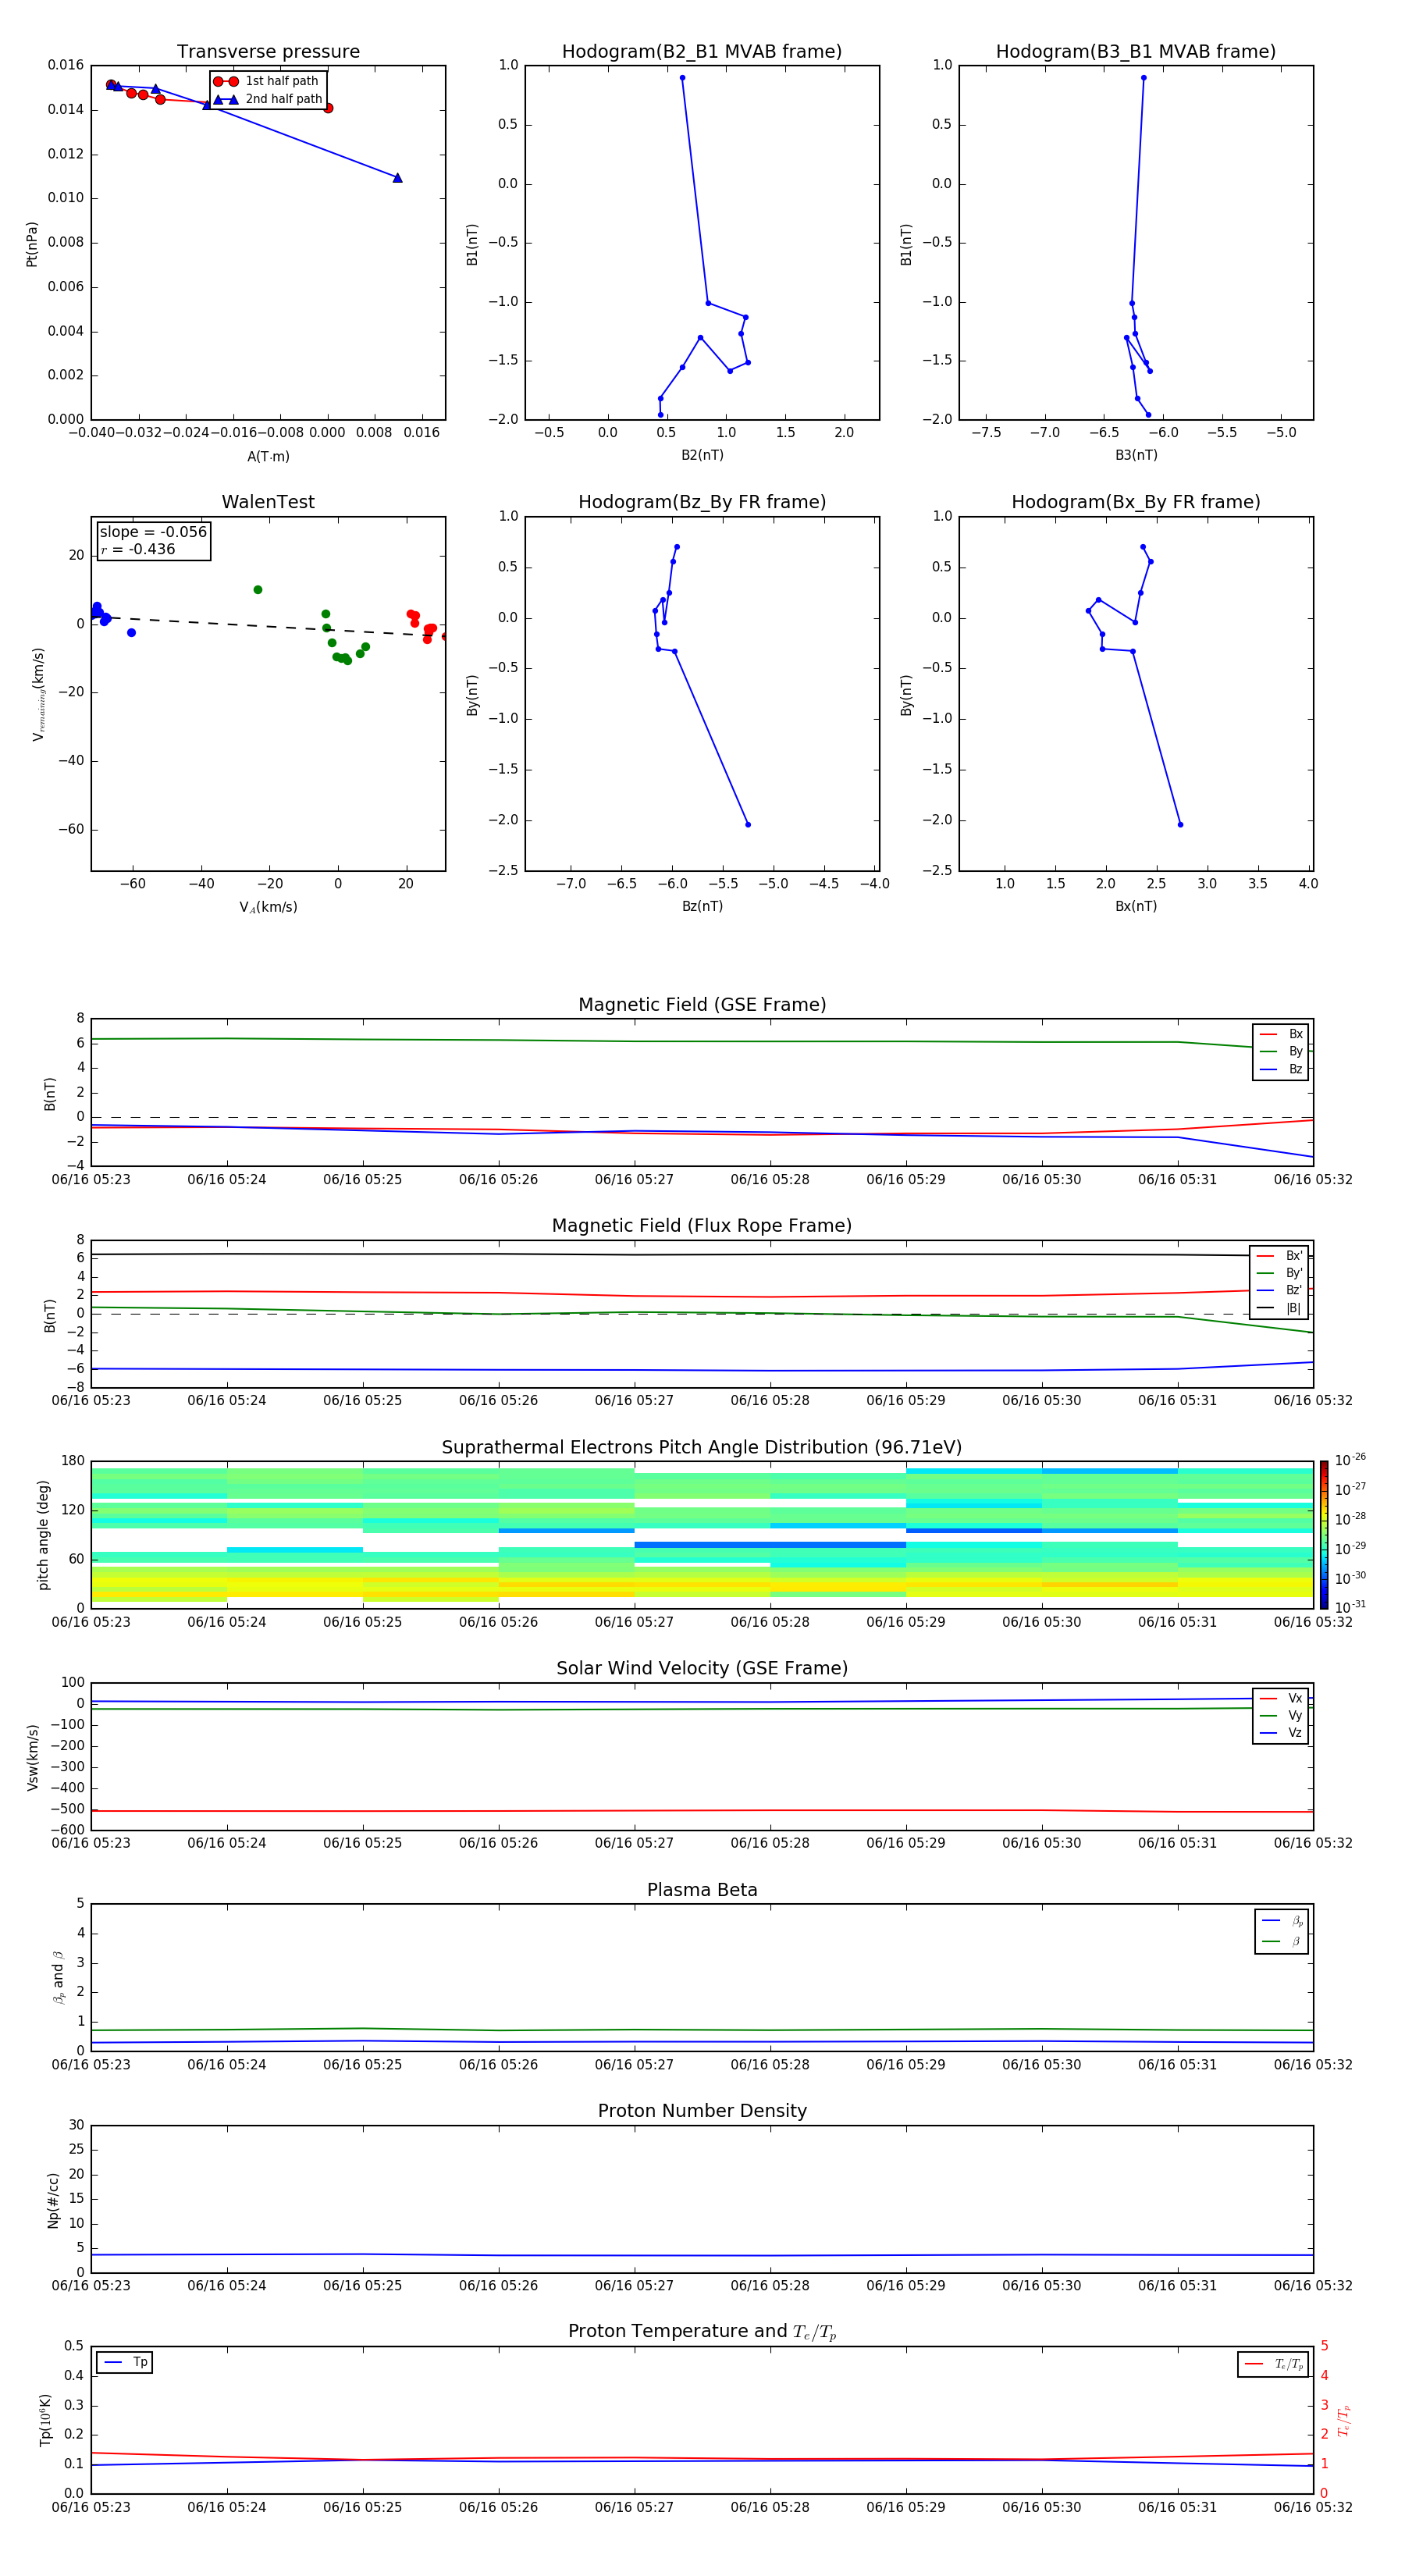Click the "Proton Number Density" title
Image resolution: width=1405 pixels, height=2576 pixels.
click(702, 2111)
